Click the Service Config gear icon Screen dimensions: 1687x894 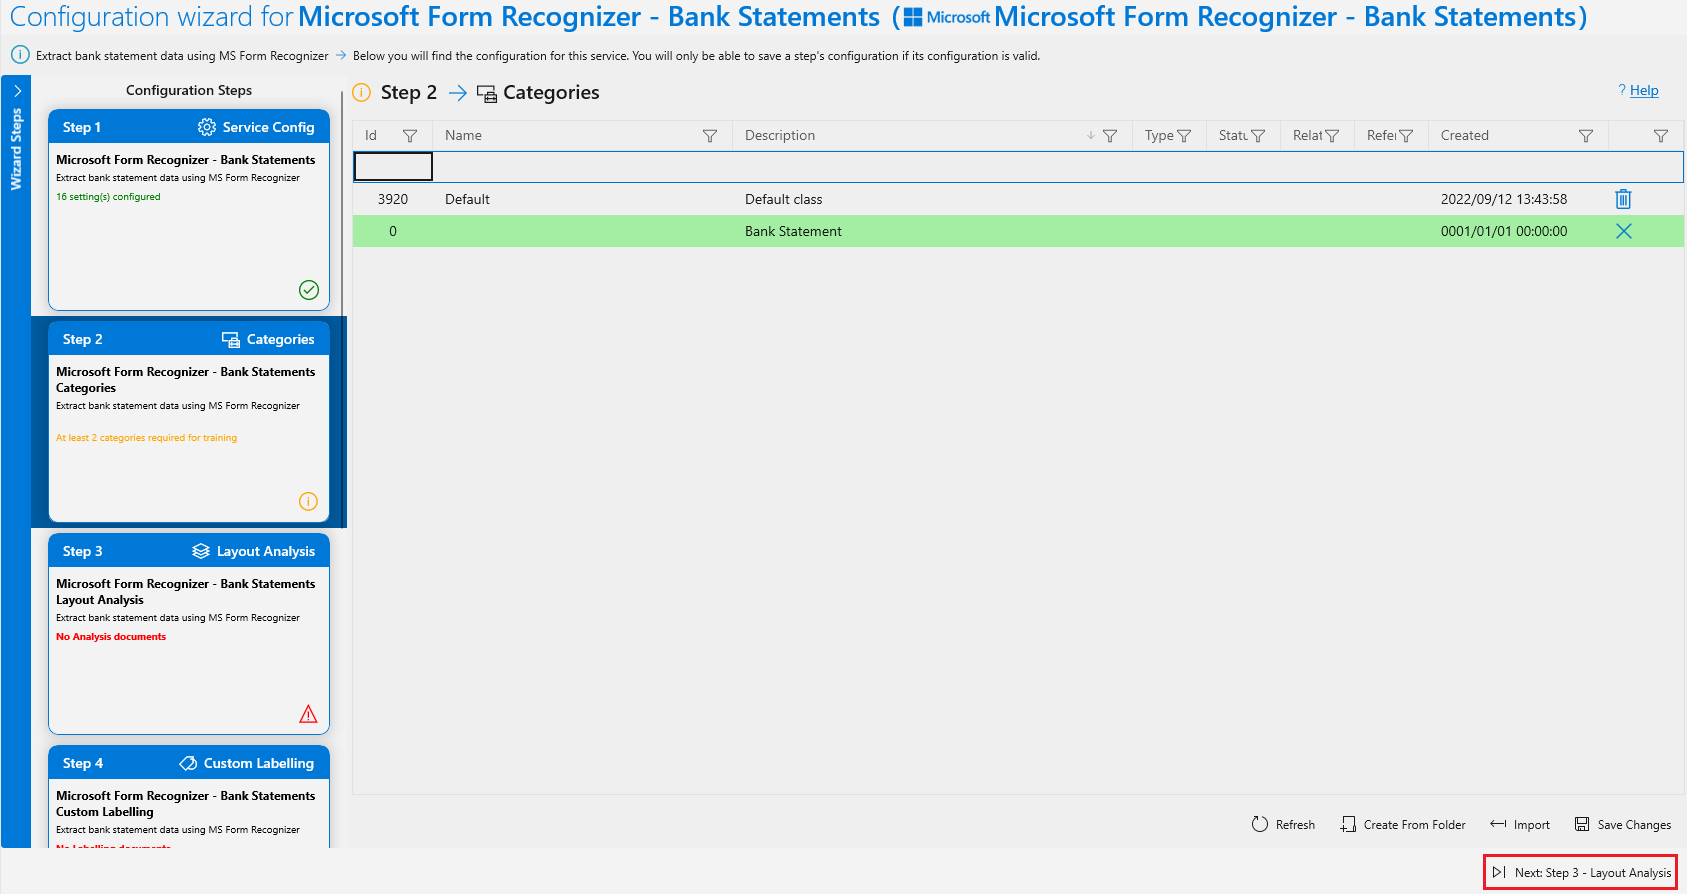207,127
